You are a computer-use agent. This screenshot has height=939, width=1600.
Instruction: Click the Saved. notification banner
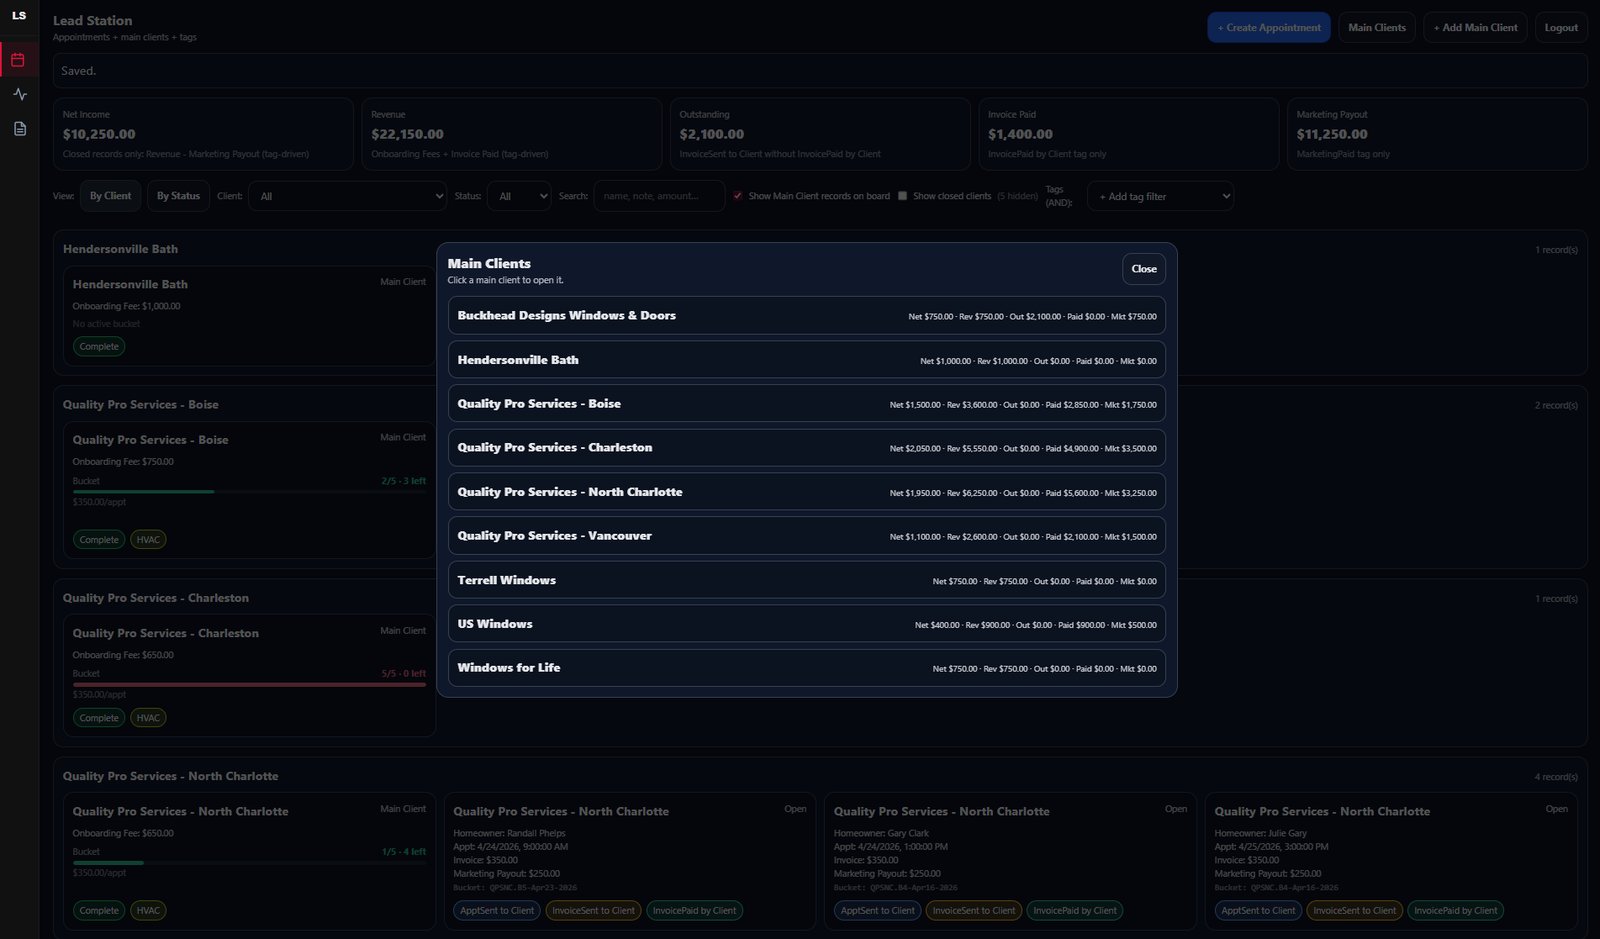(x=820, y=71)
